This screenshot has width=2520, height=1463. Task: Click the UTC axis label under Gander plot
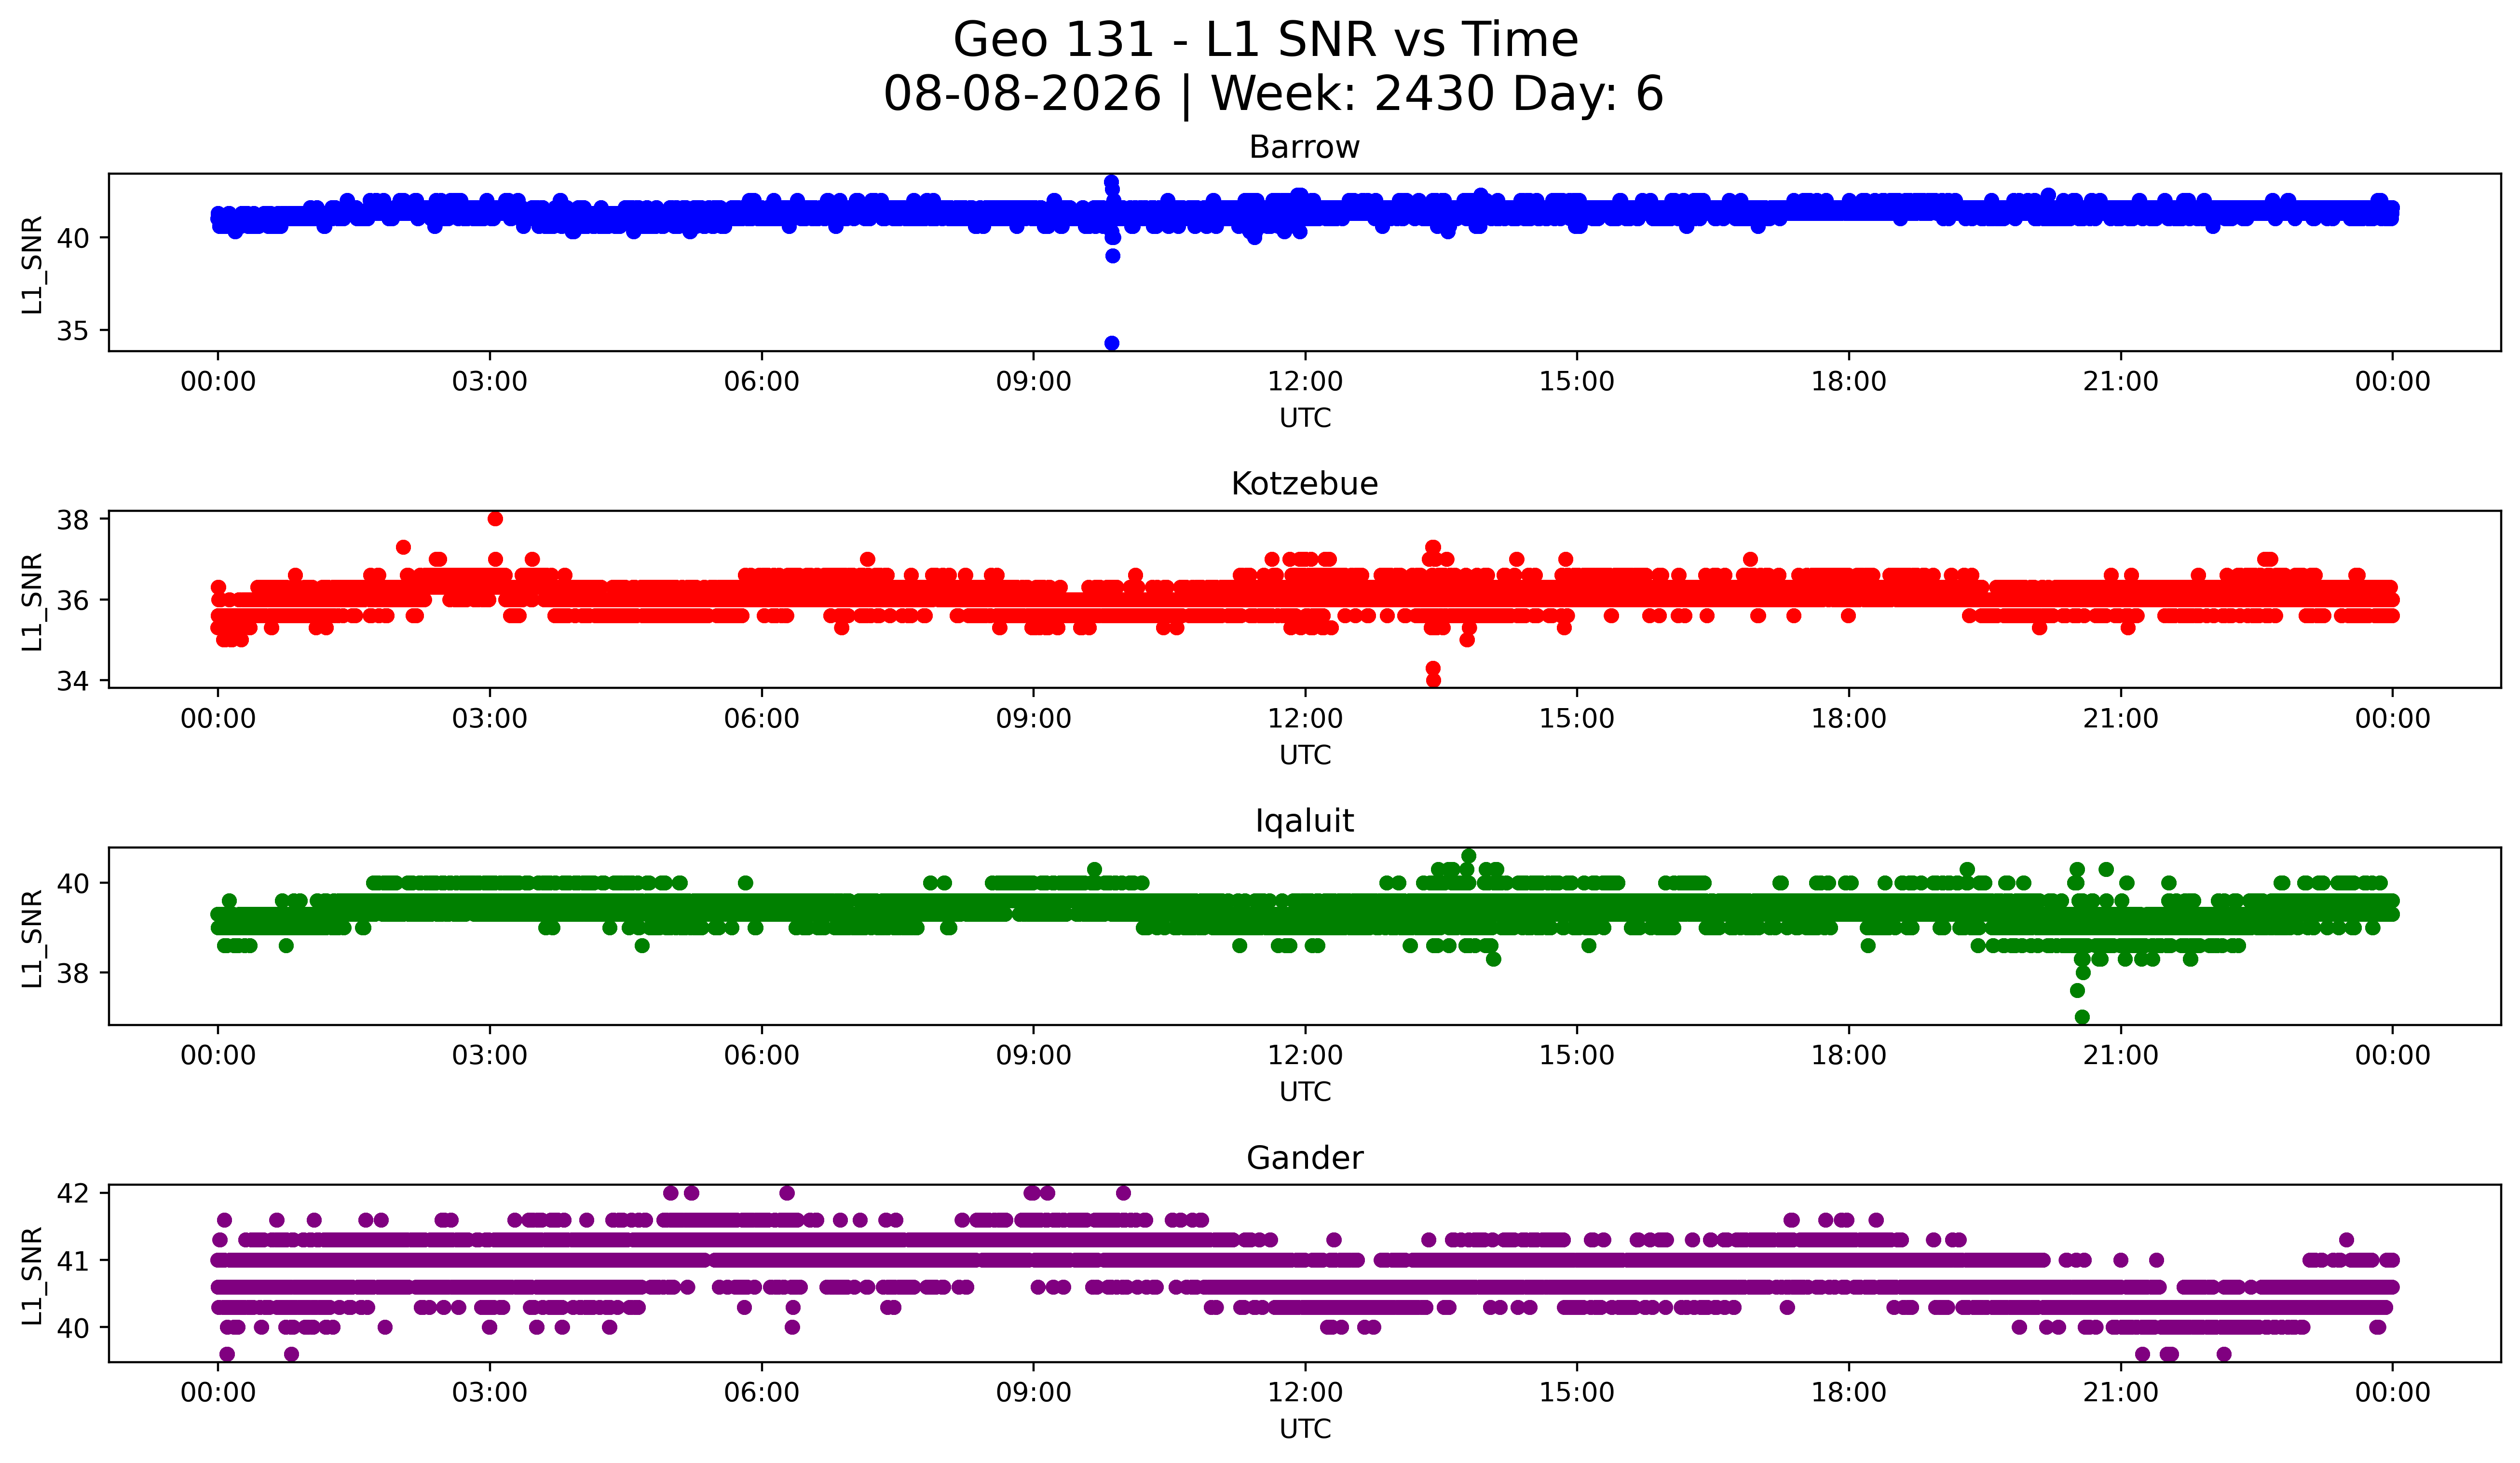1305,1429
